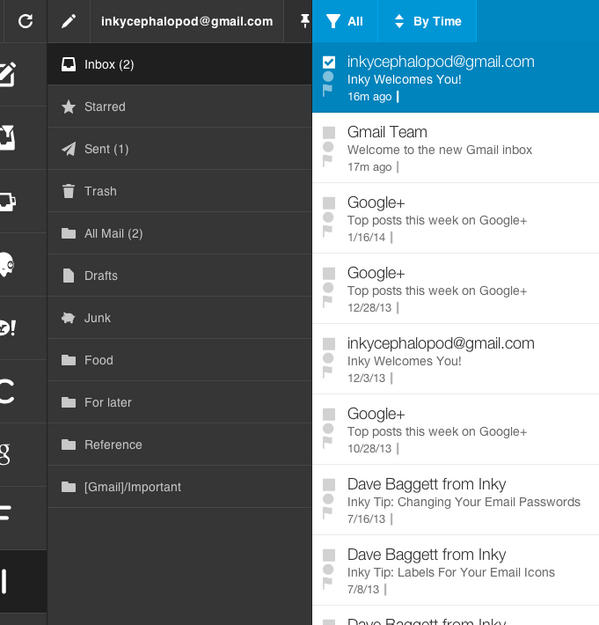The height and width of the screenshot is (625, 599).
Task: Click the pushpin icon beside the account email
Action: coord(305,21)
